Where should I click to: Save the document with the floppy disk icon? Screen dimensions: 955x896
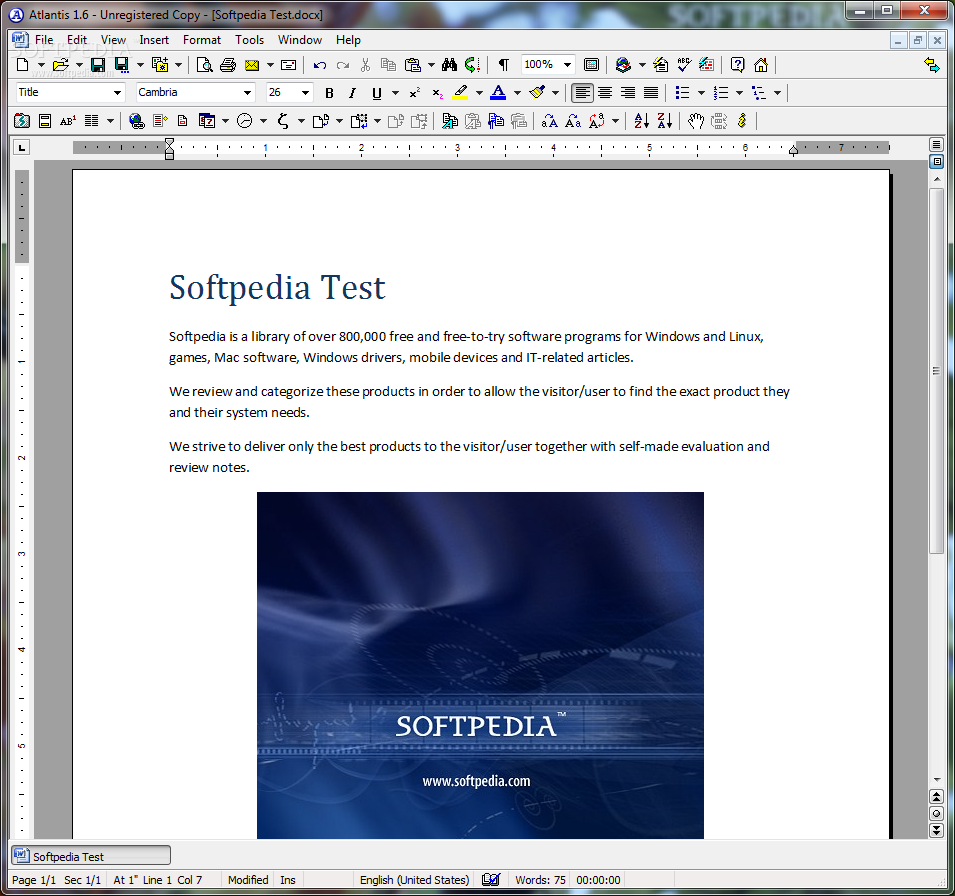pos(98,65)
